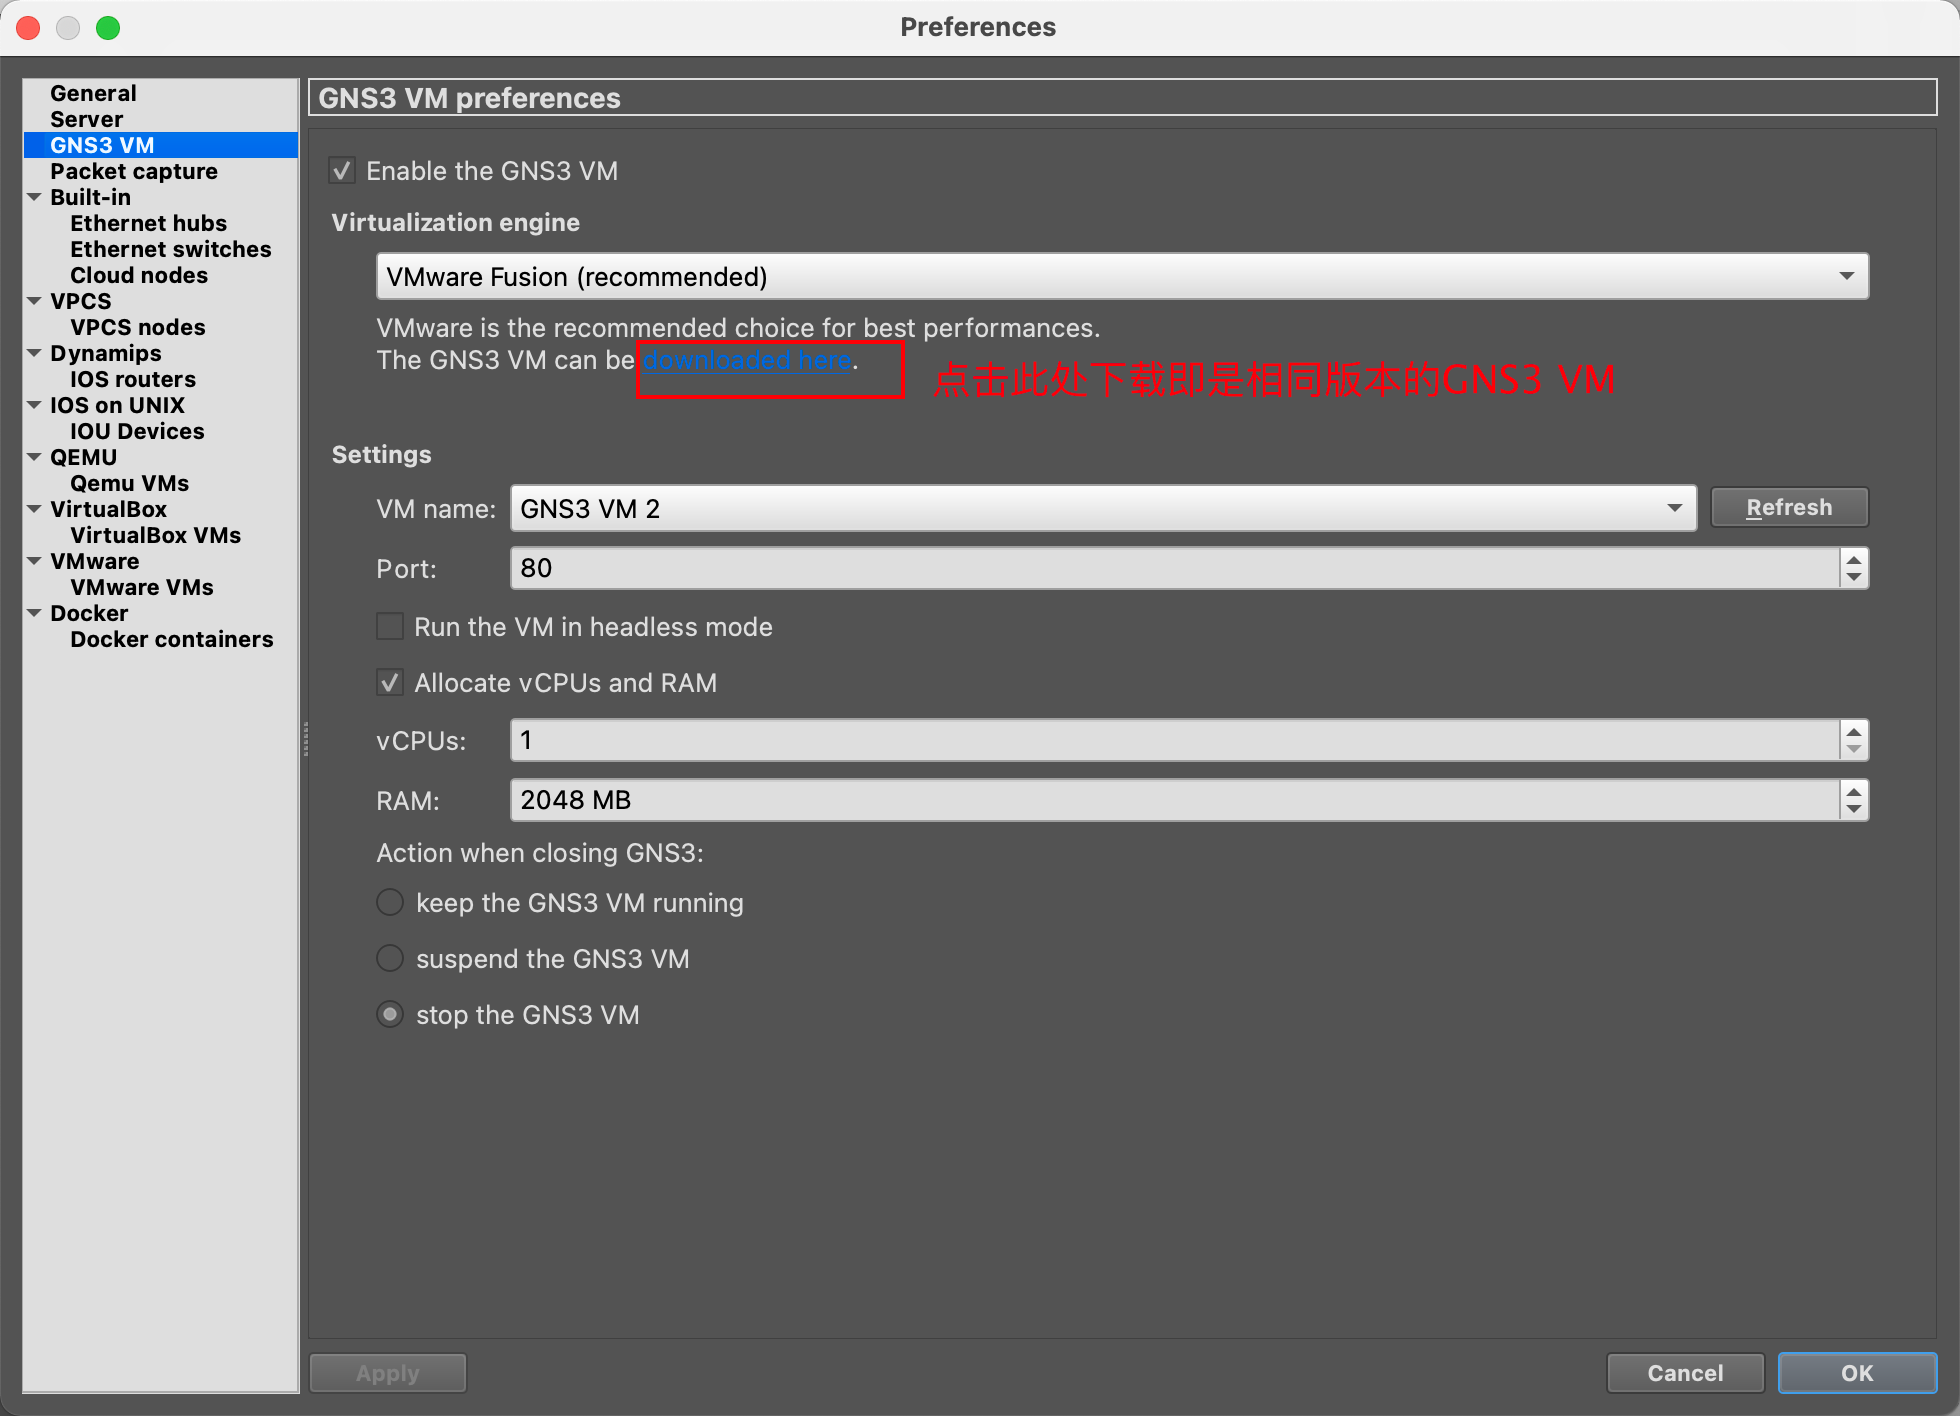Image resolution: width=1960 pixels, height=1416 pixels.
Task: Click the Refresh button
Action: pos(1789,507)
